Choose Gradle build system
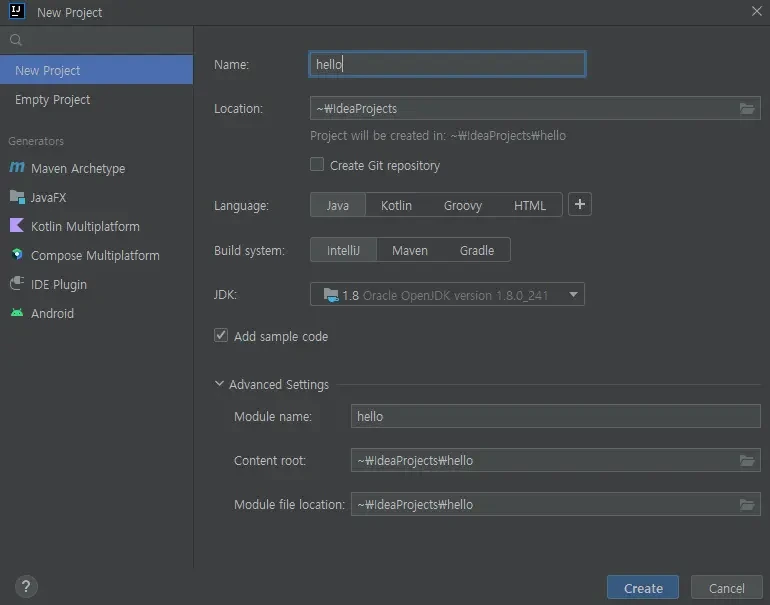This screenshot has width=770, height=605. click(477, 250)
